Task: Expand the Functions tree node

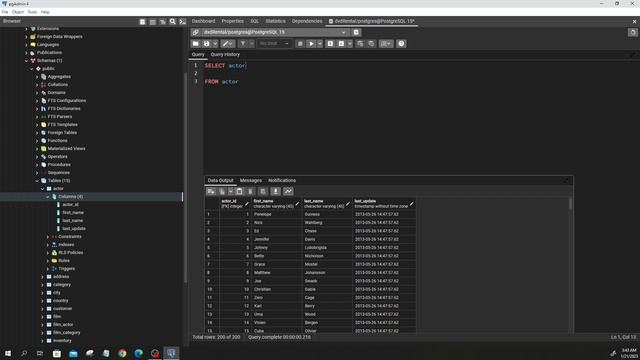Action: click(37, 141)
